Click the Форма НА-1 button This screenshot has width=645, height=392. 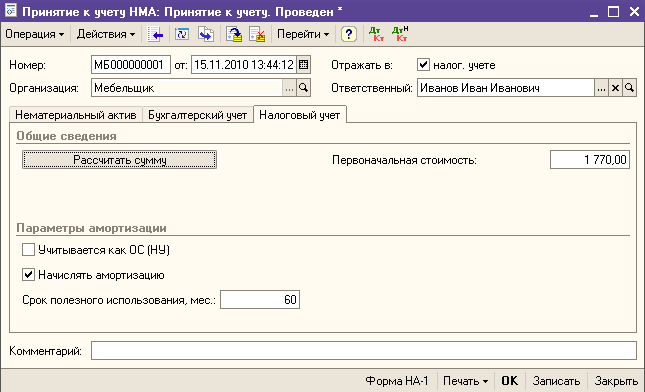point(397,381)
